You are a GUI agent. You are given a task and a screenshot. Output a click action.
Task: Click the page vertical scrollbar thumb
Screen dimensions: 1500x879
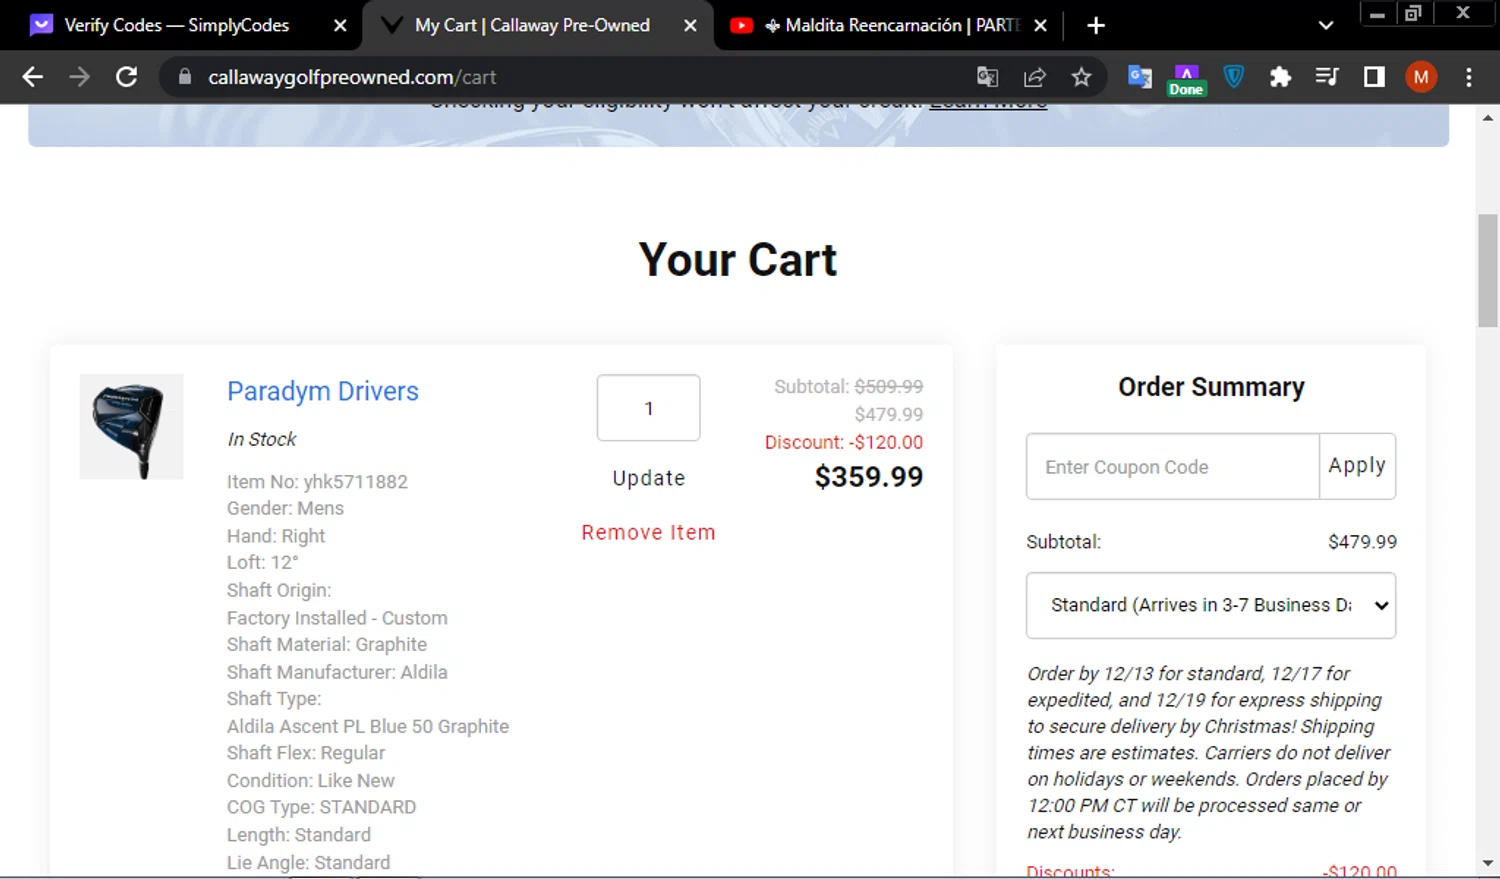click(1488, 270)
